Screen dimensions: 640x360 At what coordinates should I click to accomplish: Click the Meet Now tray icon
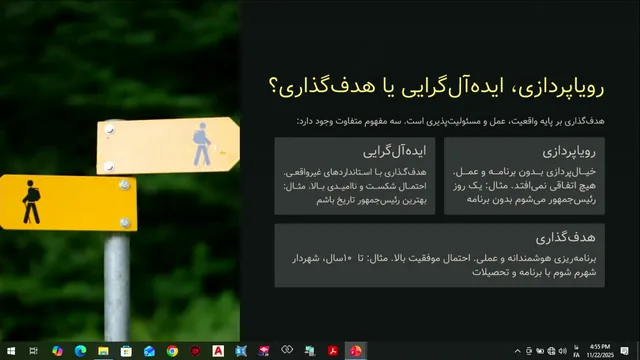point(529,351)
